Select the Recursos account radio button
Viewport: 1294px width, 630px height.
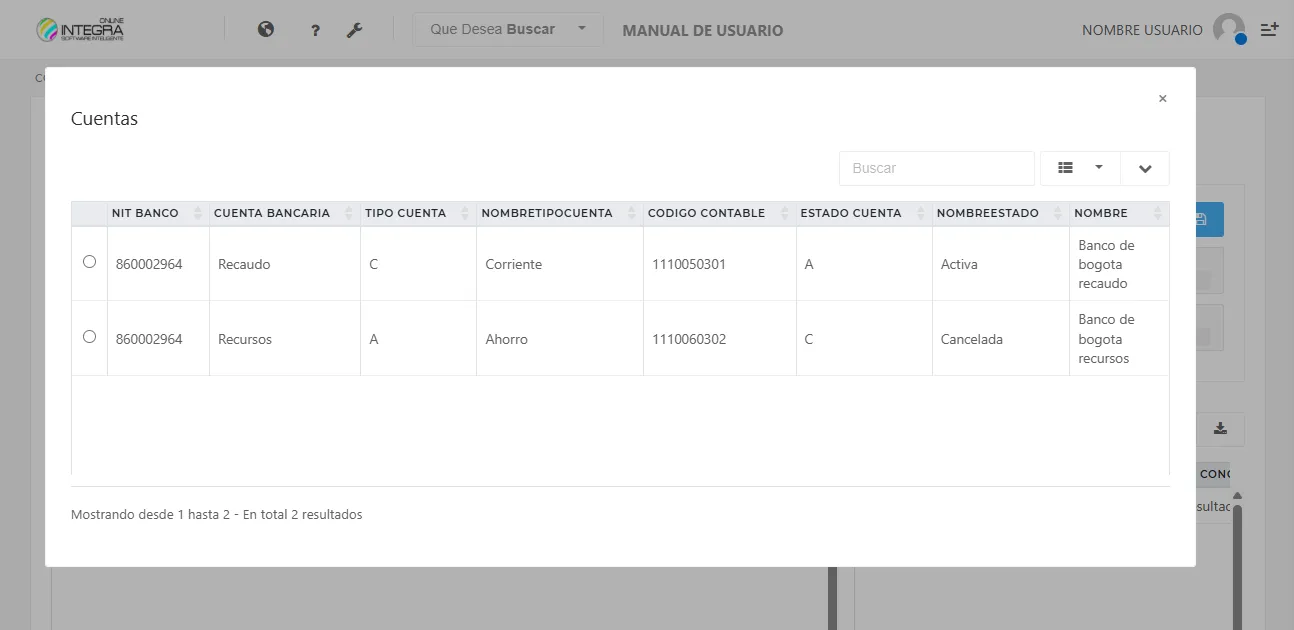pyautogui.click(x=89, y=337)
